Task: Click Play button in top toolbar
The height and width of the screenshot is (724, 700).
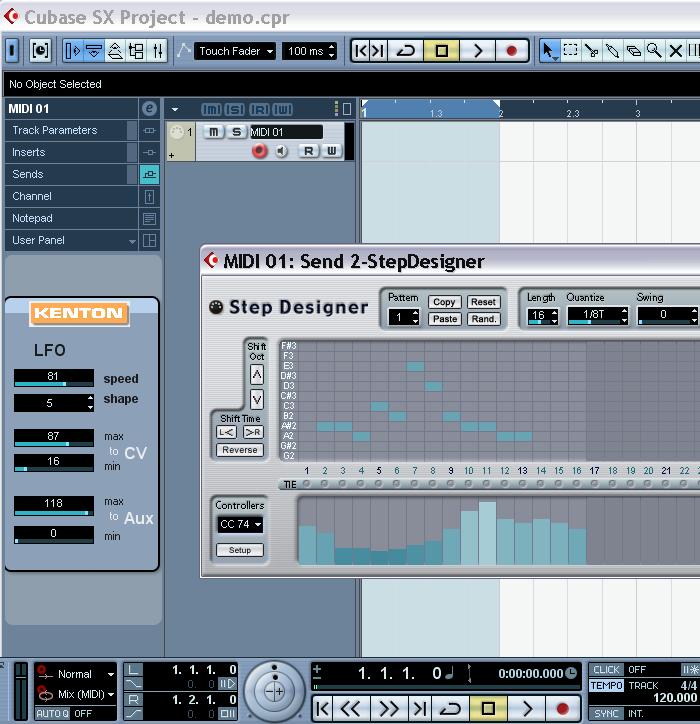Action: [477, 50]
